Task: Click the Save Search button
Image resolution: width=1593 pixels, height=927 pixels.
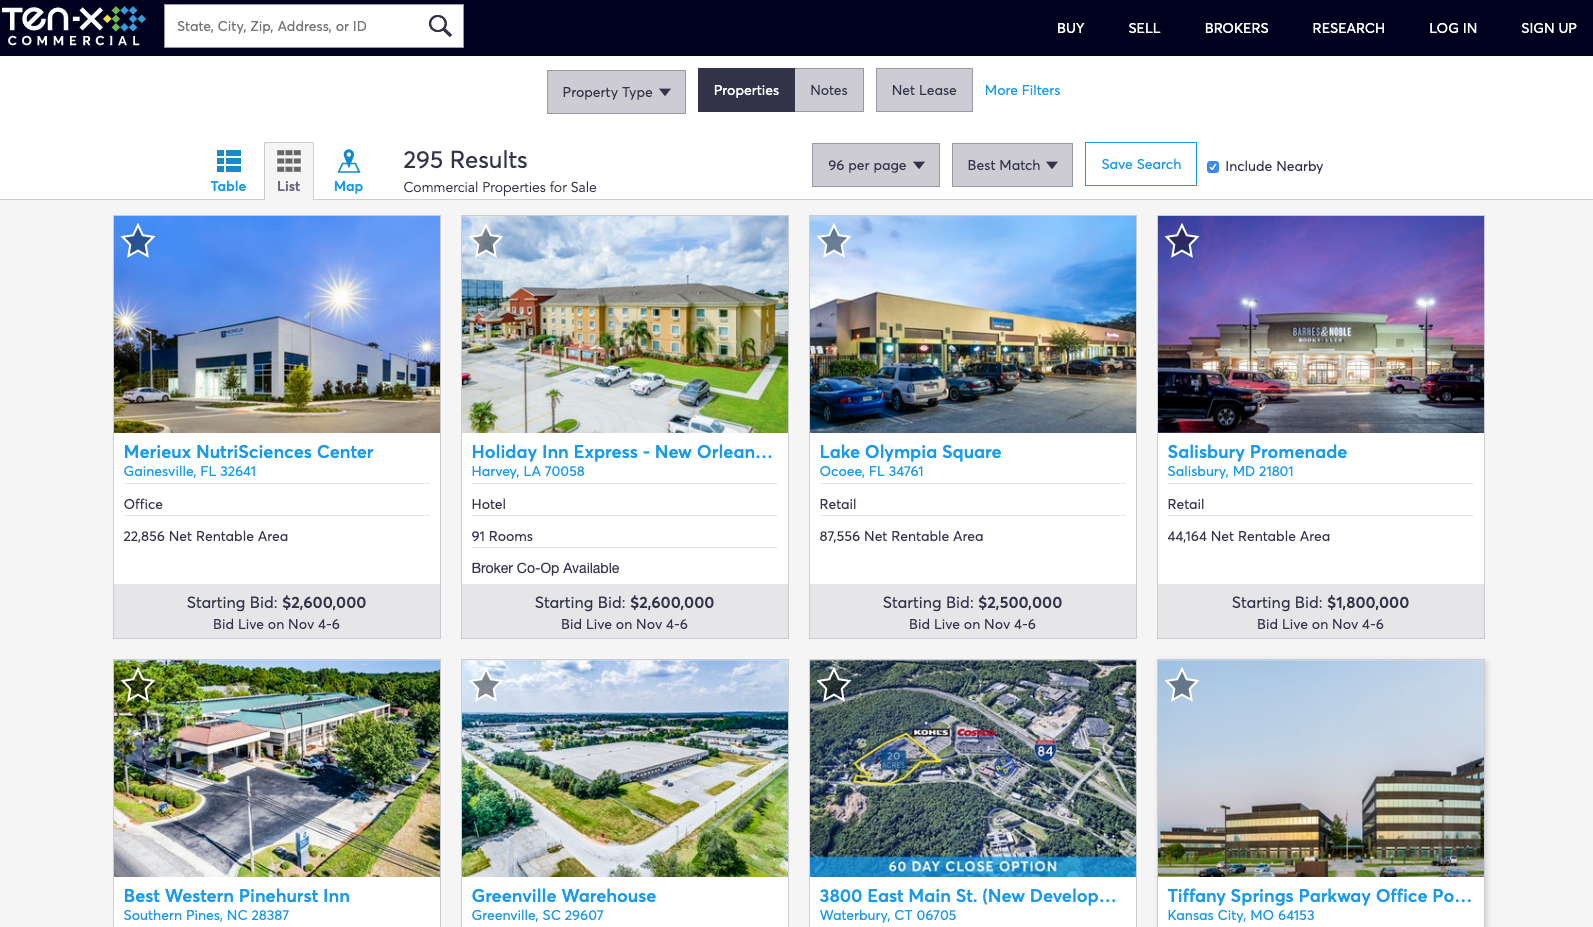Action: coord(1141,164)
